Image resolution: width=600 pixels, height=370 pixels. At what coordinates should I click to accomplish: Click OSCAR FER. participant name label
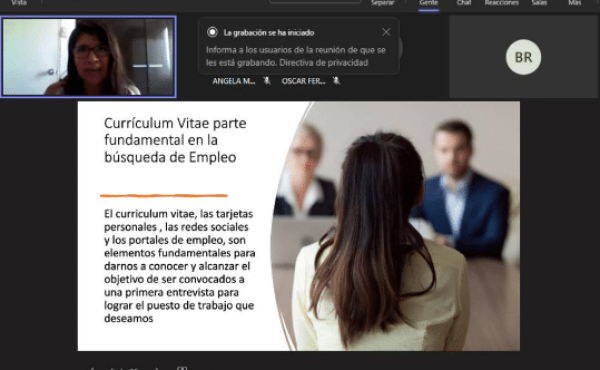tap(303, 81)
